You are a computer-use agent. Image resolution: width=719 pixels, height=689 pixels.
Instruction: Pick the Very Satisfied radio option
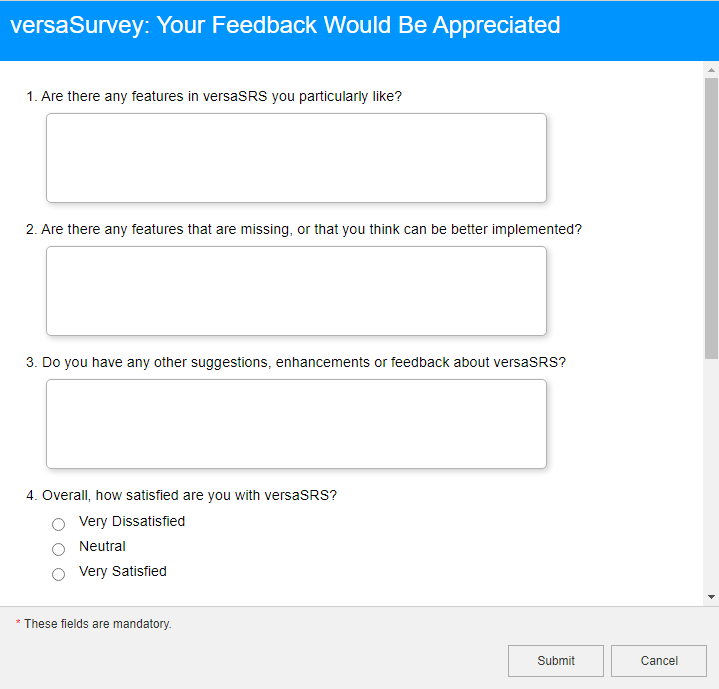[59, 574]
